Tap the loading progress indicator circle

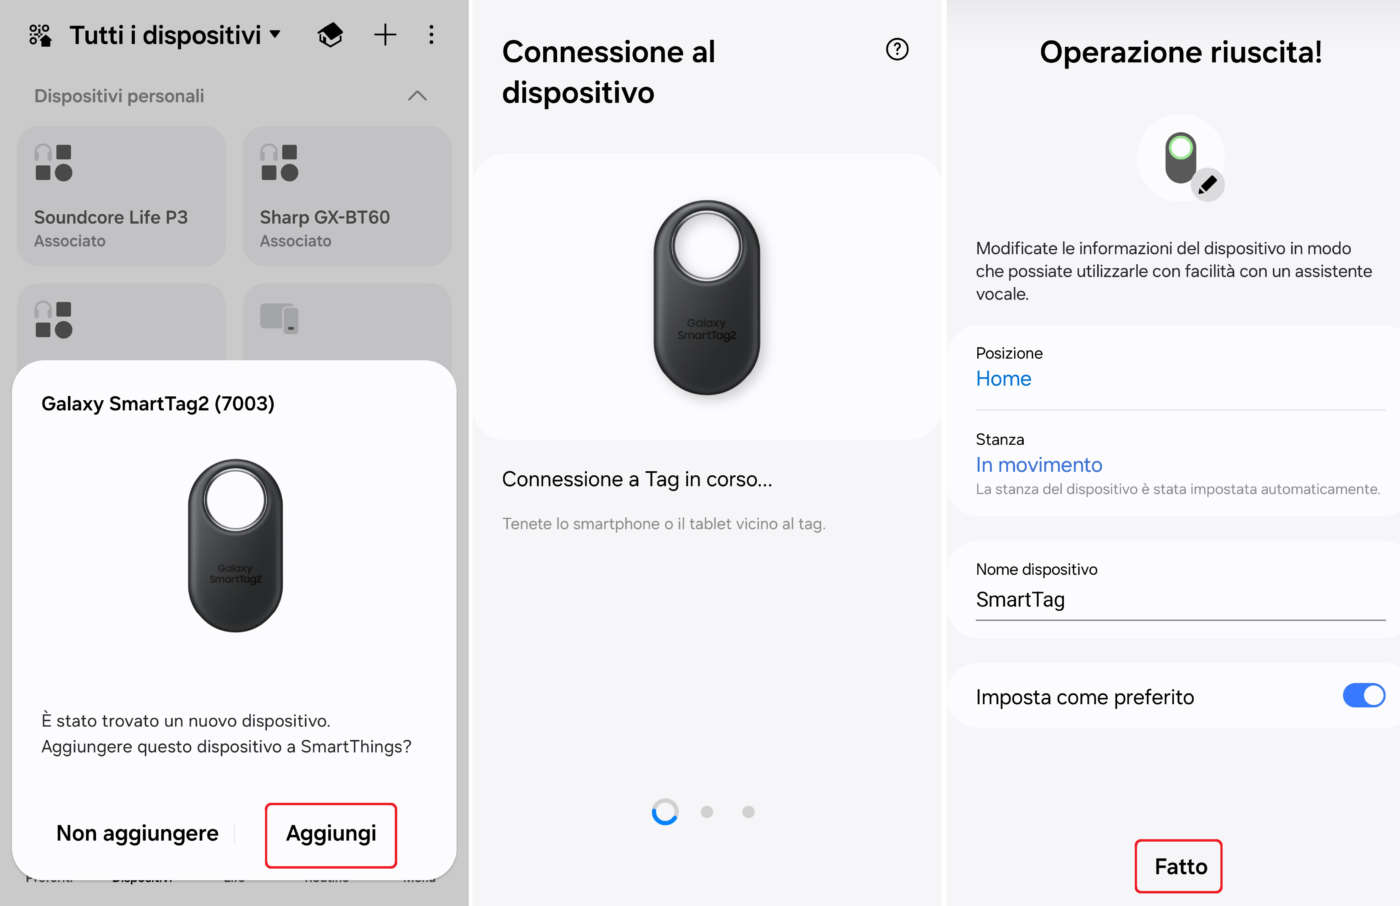[x=665, y=812]
